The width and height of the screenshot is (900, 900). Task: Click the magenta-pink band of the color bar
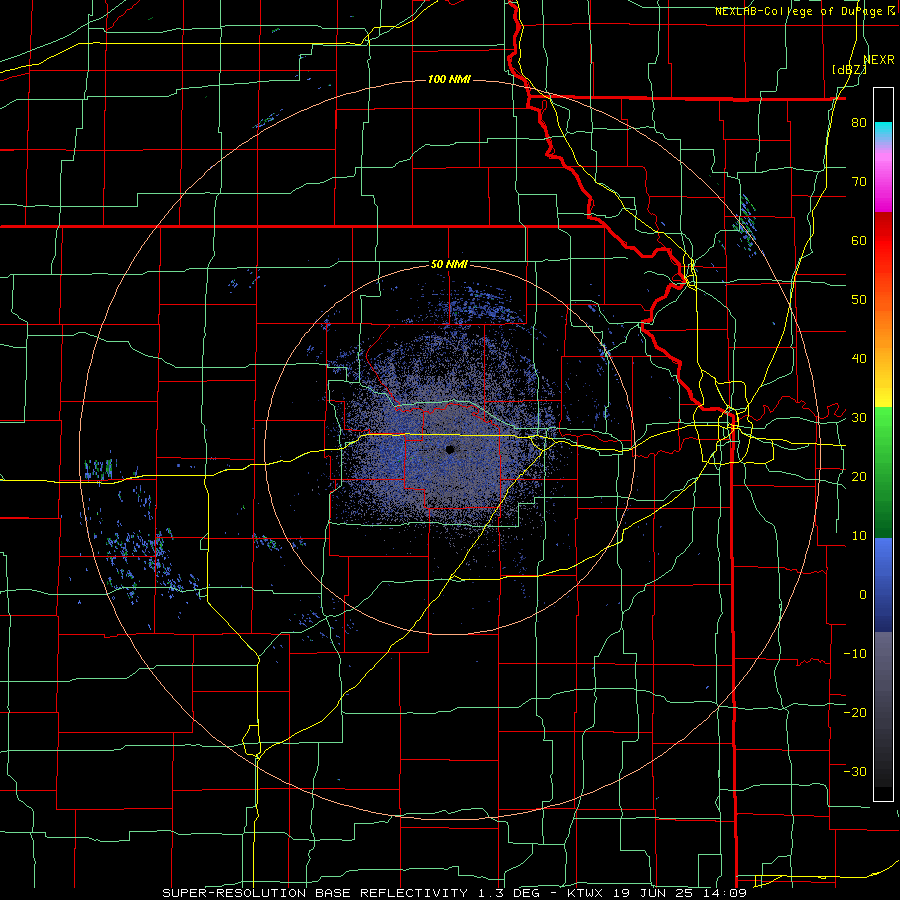[x=883, y=178]
